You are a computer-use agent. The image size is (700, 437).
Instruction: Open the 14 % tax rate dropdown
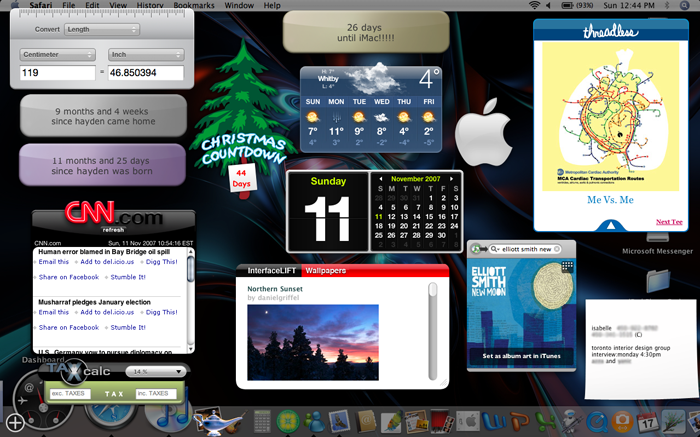tap(156, 371)
